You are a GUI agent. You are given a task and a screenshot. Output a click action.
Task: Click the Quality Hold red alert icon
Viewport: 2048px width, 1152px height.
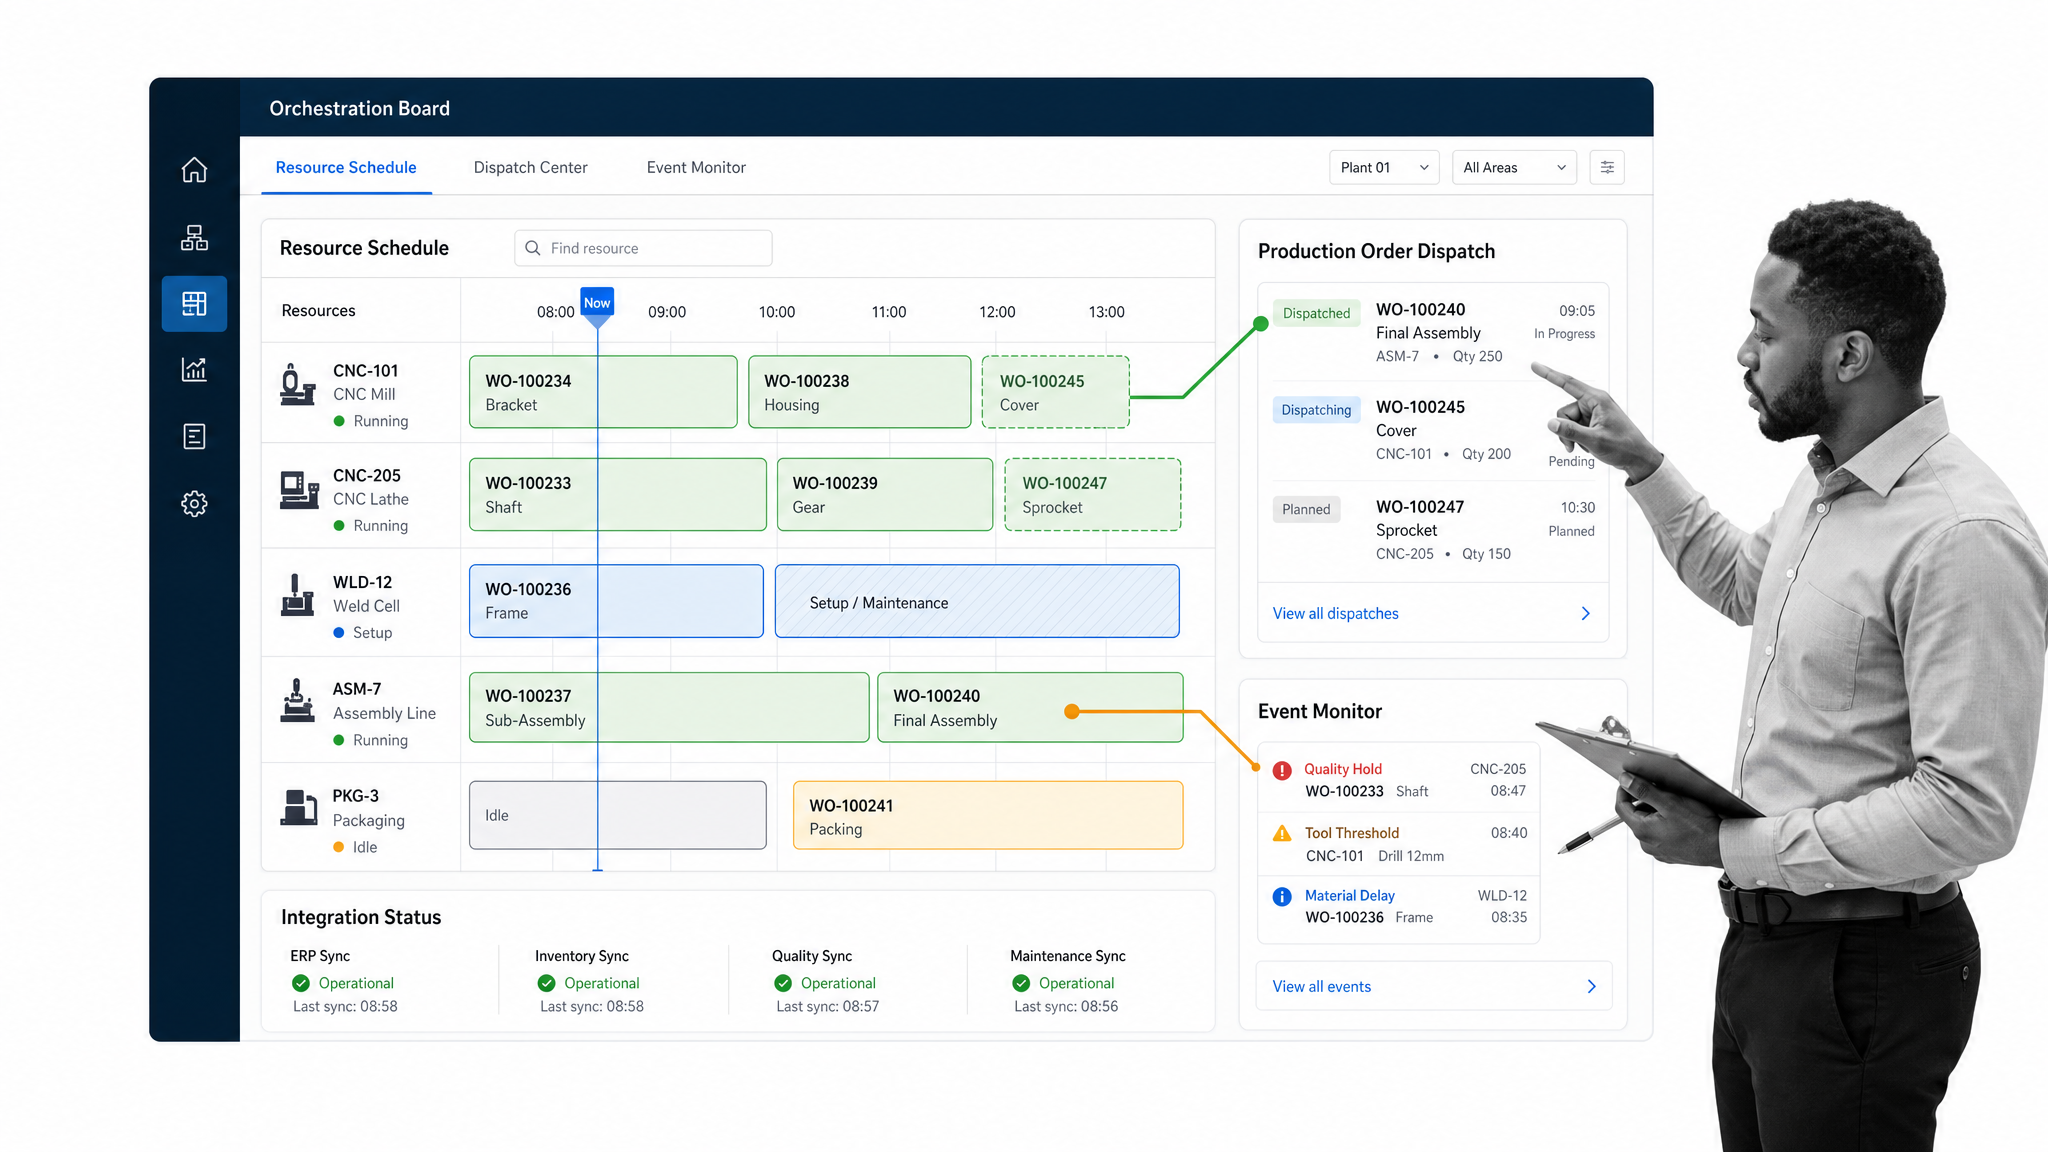pyautogui.click(x=1282, y=770)
